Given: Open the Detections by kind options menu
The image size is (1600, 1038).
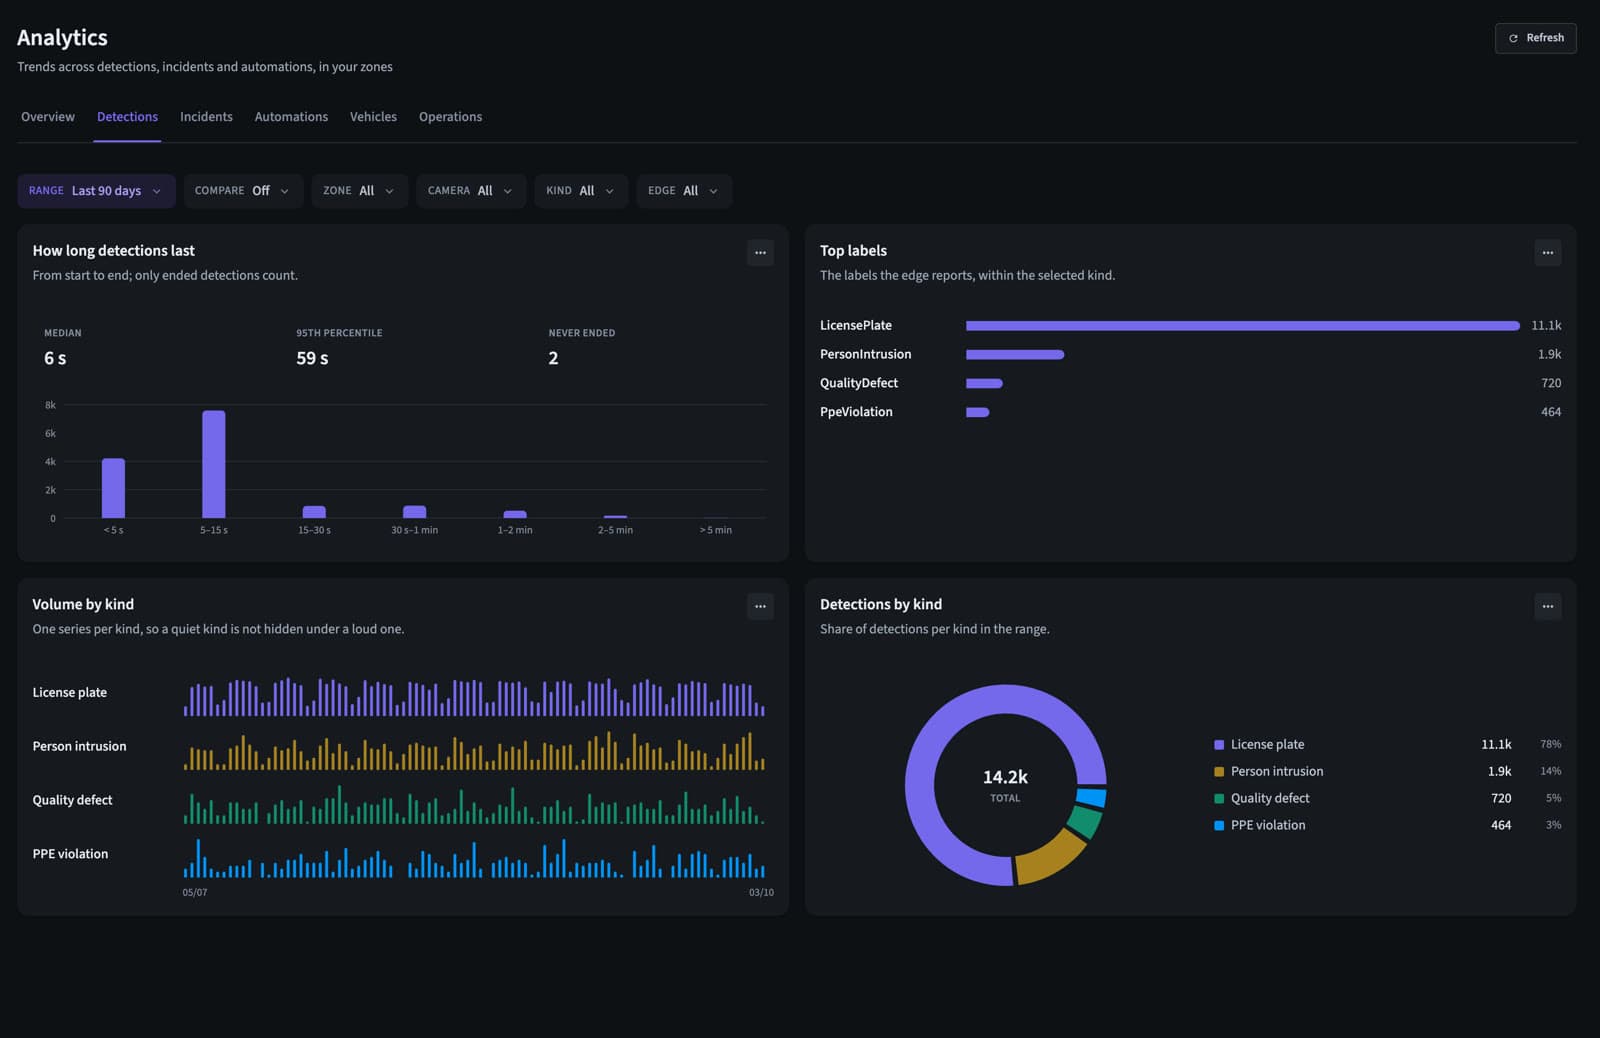Looking at the screenshot, I should click(x=1547, y=606).
